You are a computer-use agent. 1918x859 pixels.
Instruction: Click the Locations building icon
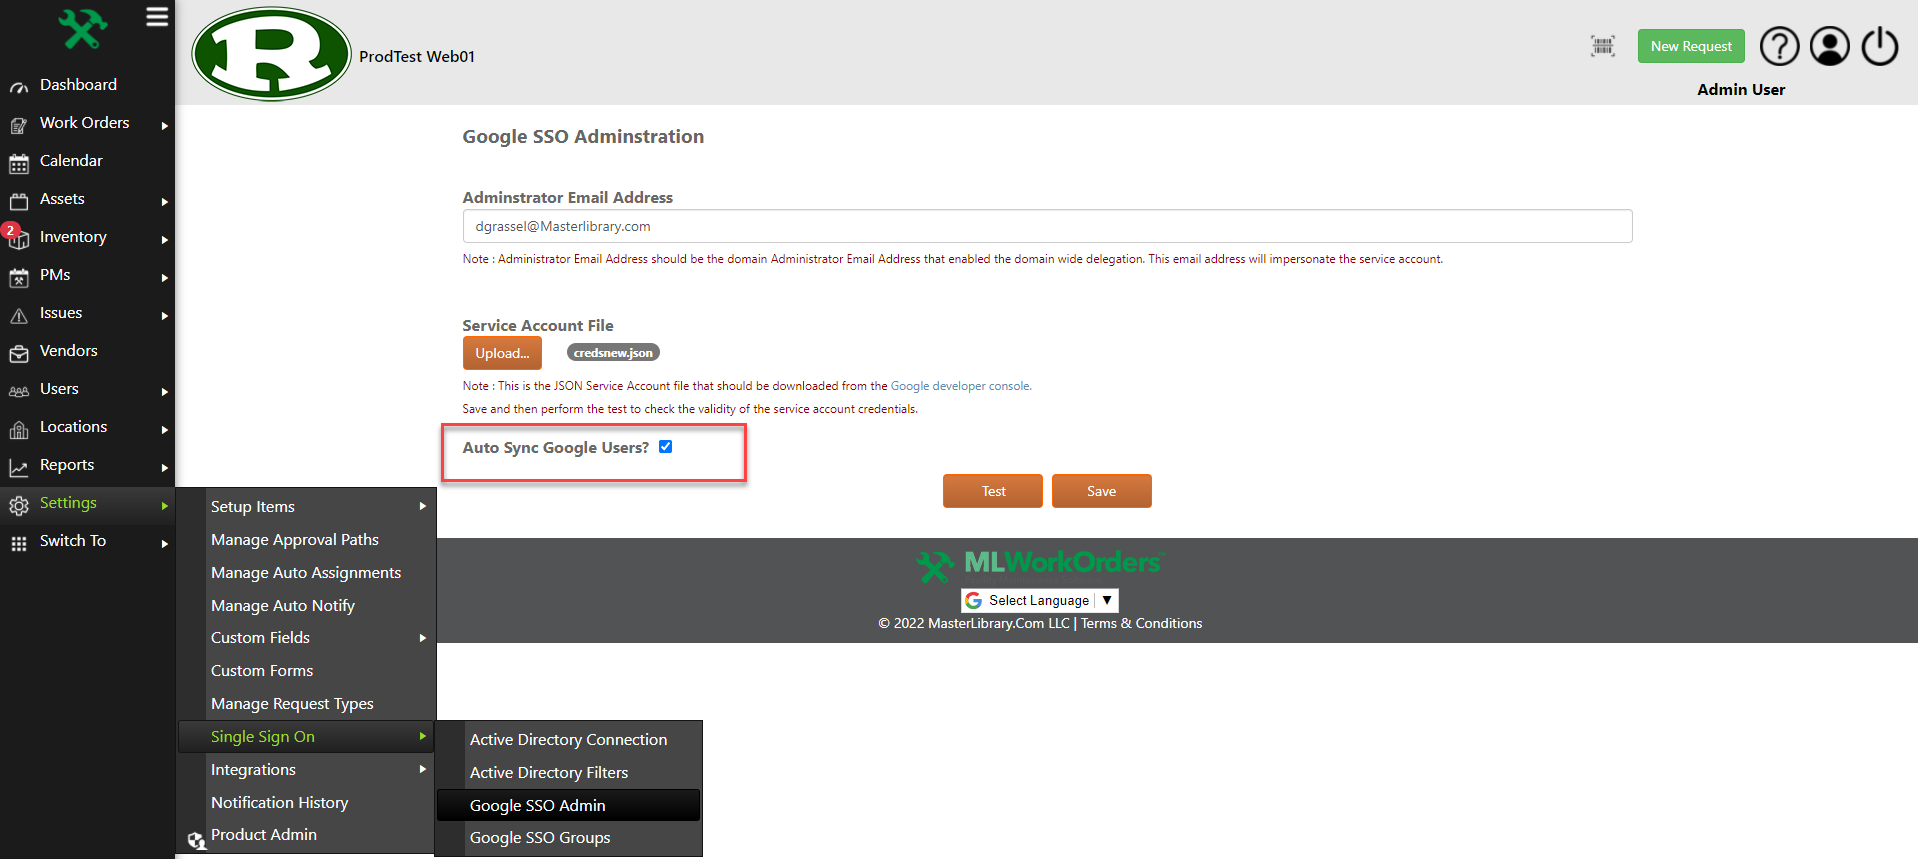[x=19, y=429]
